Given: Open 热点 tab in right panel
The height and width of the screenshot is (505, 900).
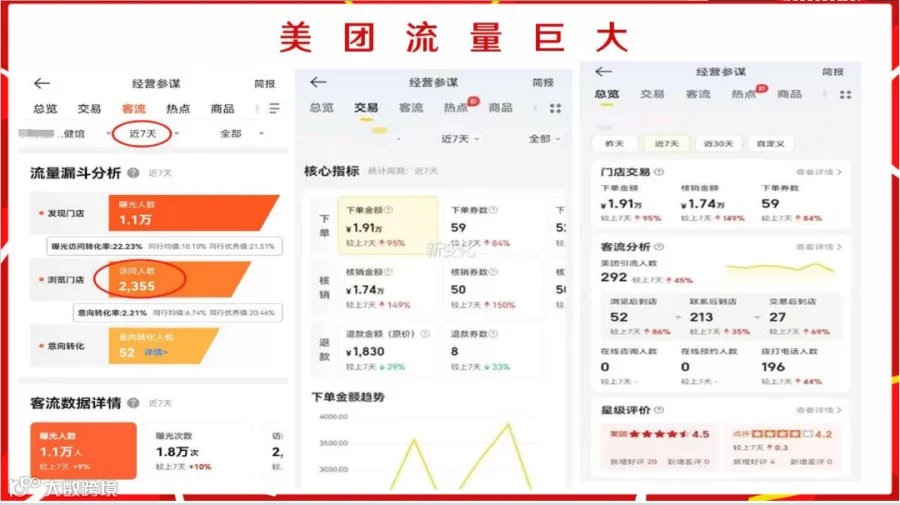Looking at the screenshot, I should pos(744,94).
